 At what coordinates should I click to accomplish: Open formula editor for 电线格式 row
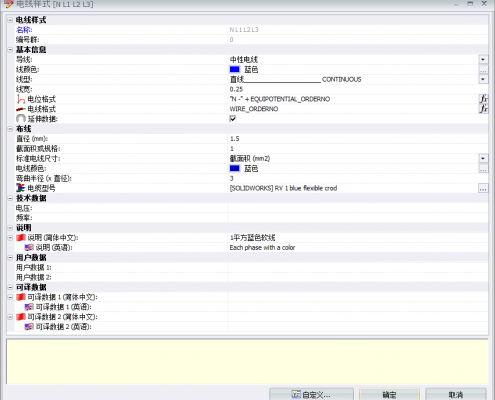(483, 109)
